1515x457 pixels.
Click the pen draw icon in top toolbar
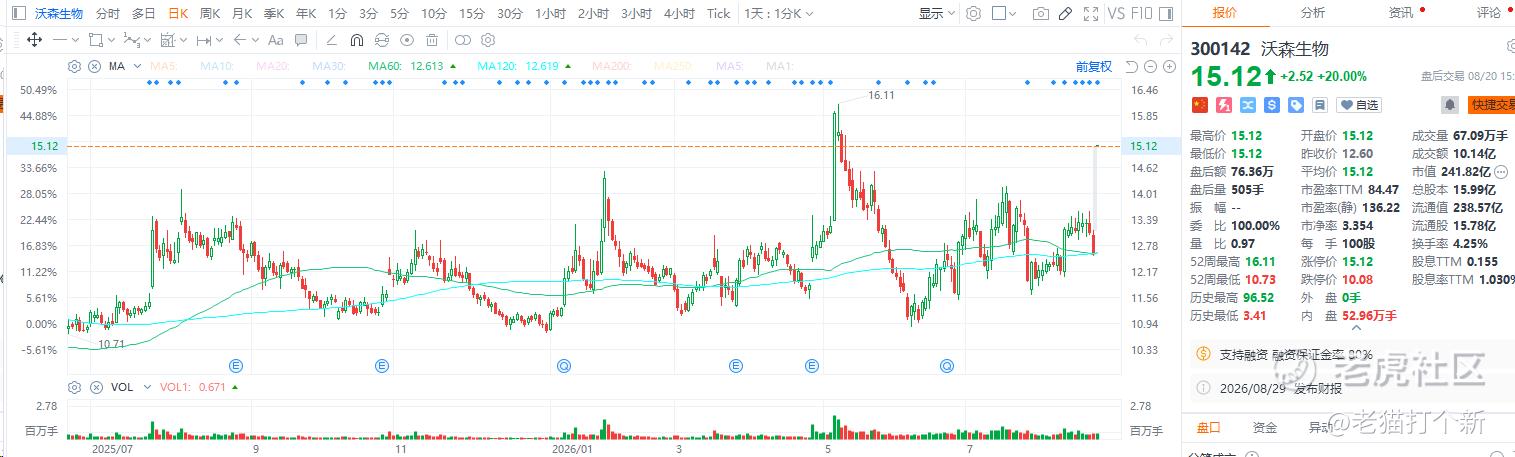click(1065, 14)
